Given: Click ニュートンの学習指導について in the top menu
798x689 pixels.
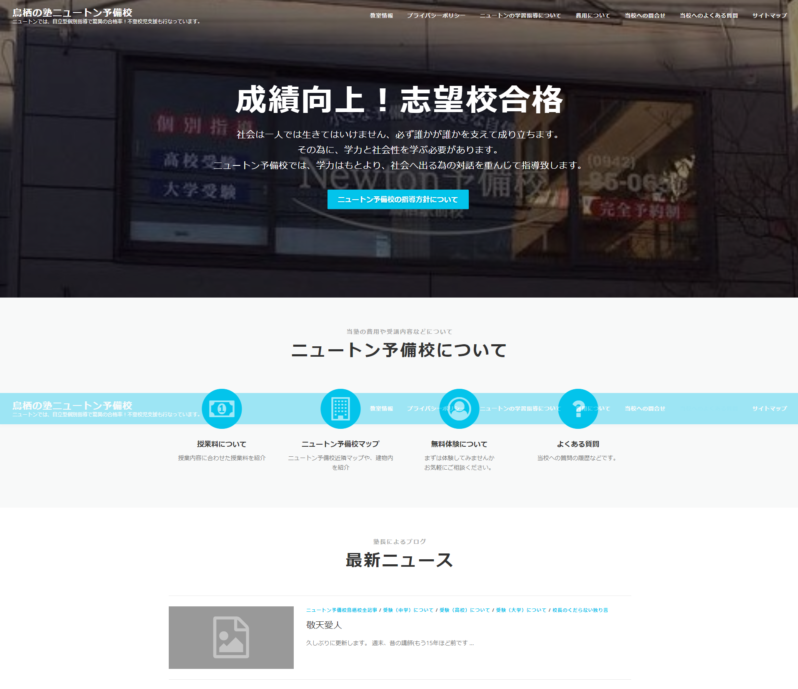Looking at the screenshot, I should [520, 17].
